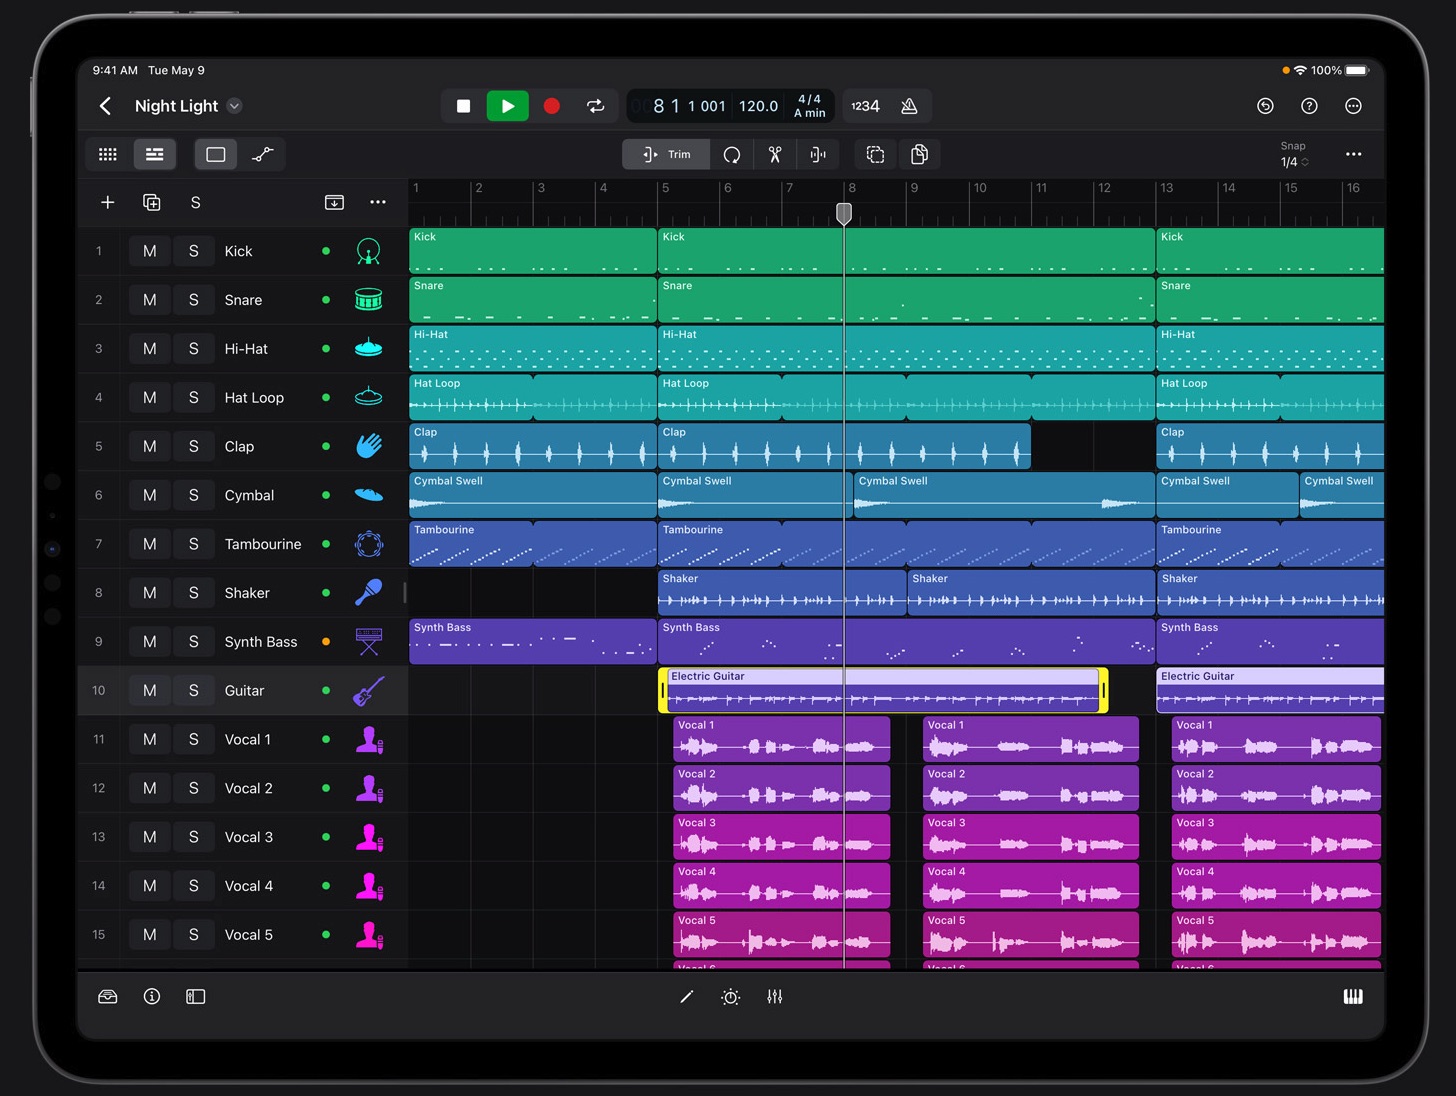Open the top-right more options menu
The height and width of the screenshot is (1096, 1456).
point(1353,106)
